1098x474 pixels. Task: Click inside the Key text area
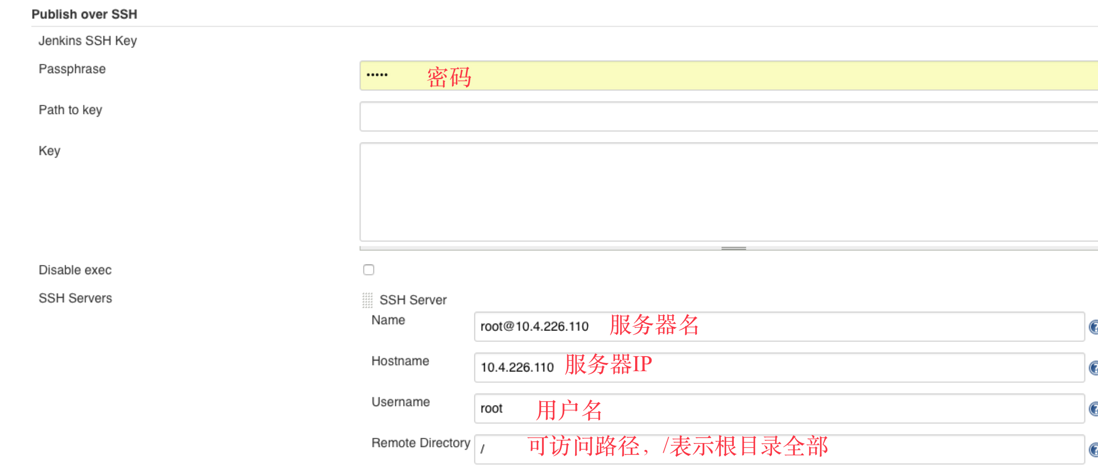coord(728,192)
